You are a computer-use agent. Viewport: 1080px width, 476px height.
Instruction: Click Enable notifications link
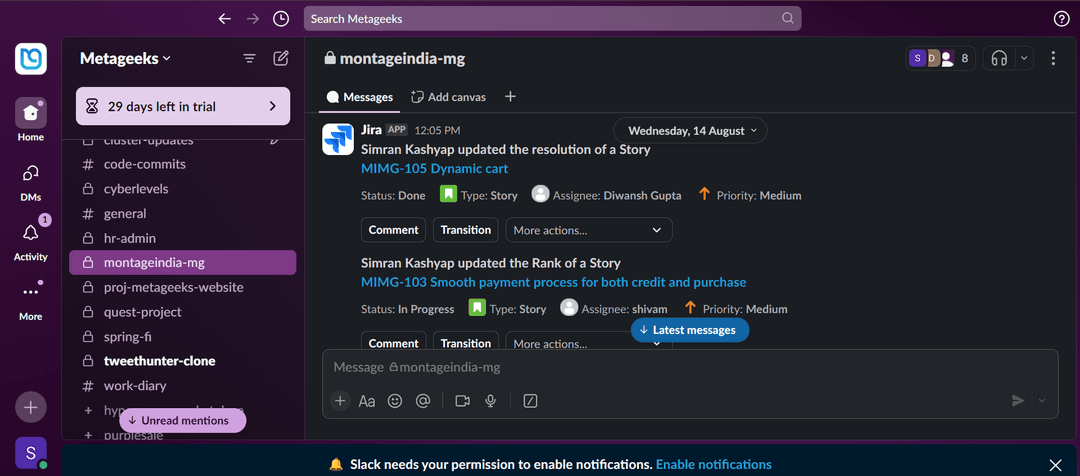click(713, 465)
